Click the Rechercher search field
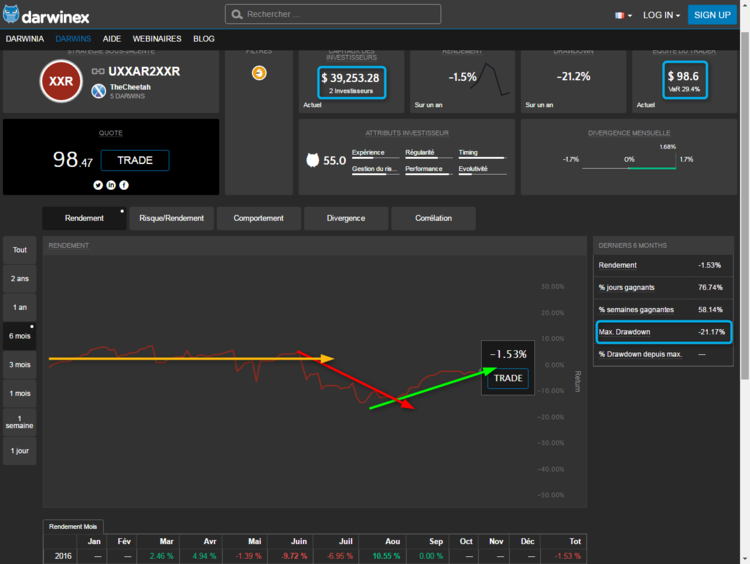750x564 pixels. [333, 14]
